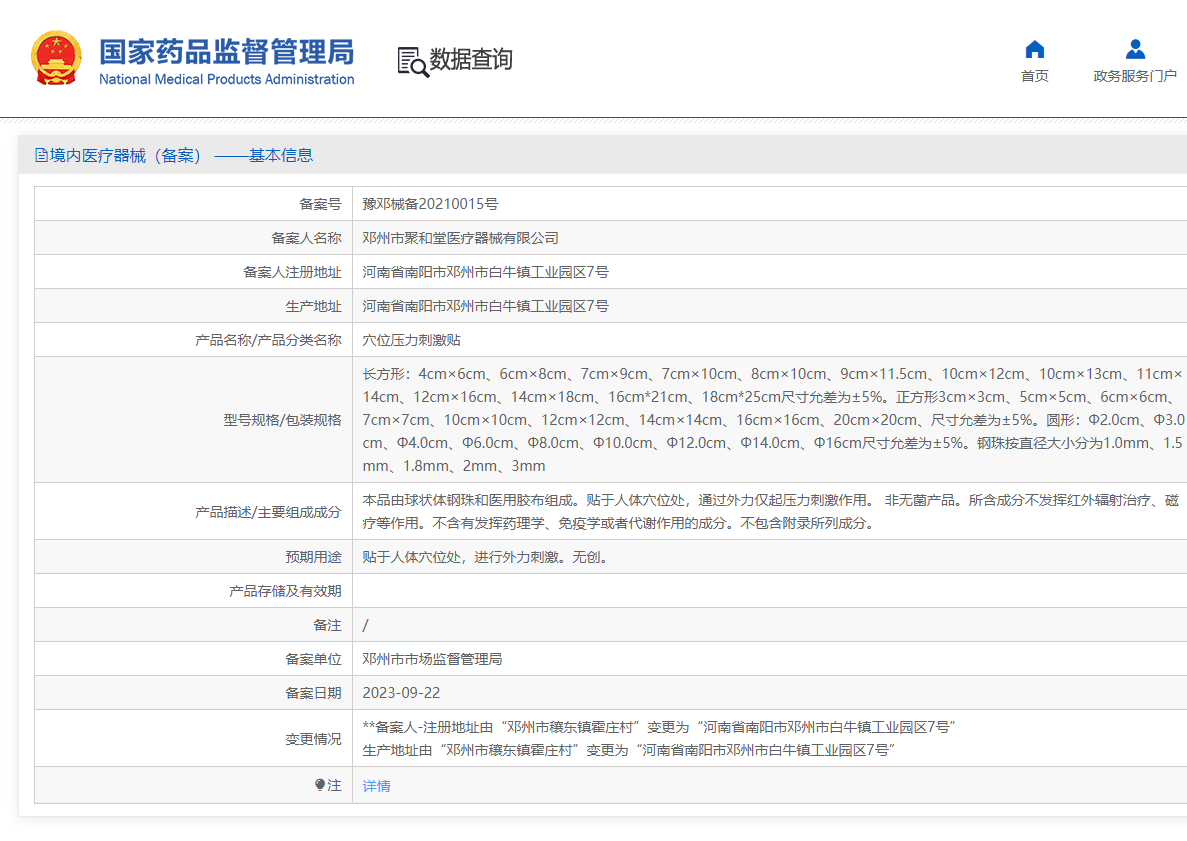This screenshot has width=1187, height=841.
Task: Click the 备注 slash value
Action: coord(366,625)
